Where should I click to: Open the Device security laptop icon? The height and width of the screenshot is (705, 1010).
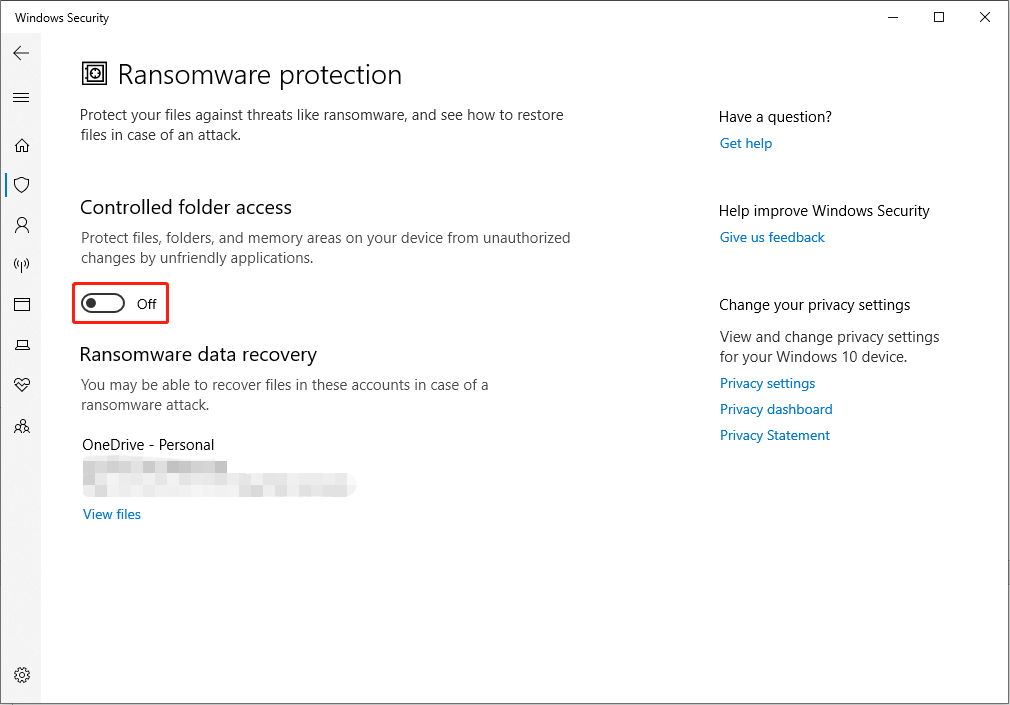click(22, 345)
